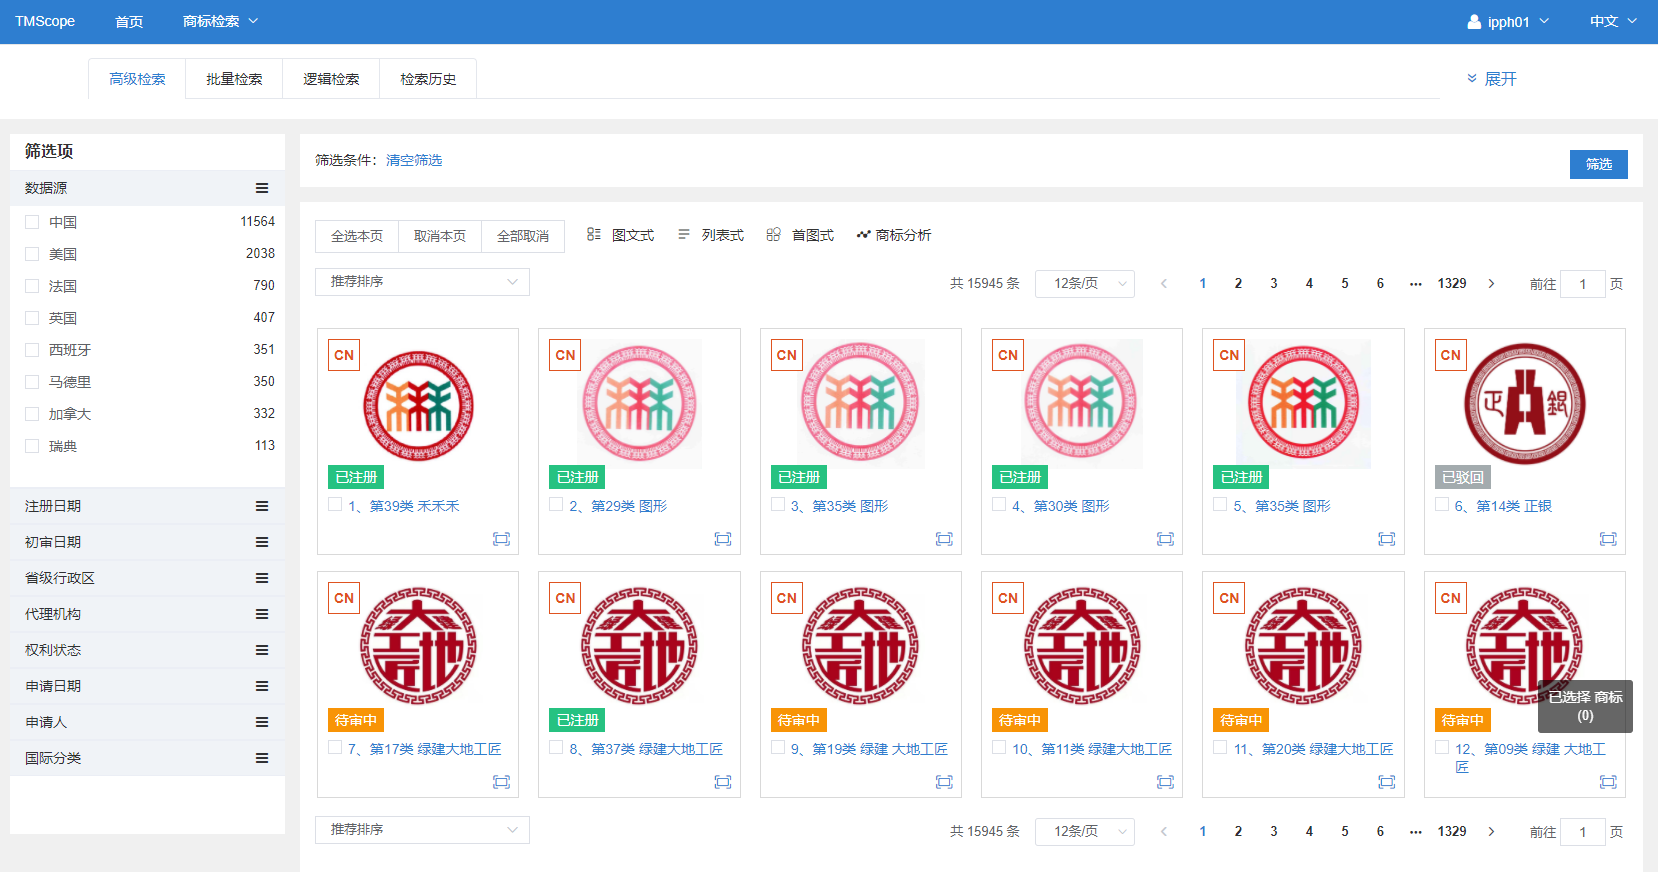
Task: Switch to 图文式 view icon
Action: point(594,234)
